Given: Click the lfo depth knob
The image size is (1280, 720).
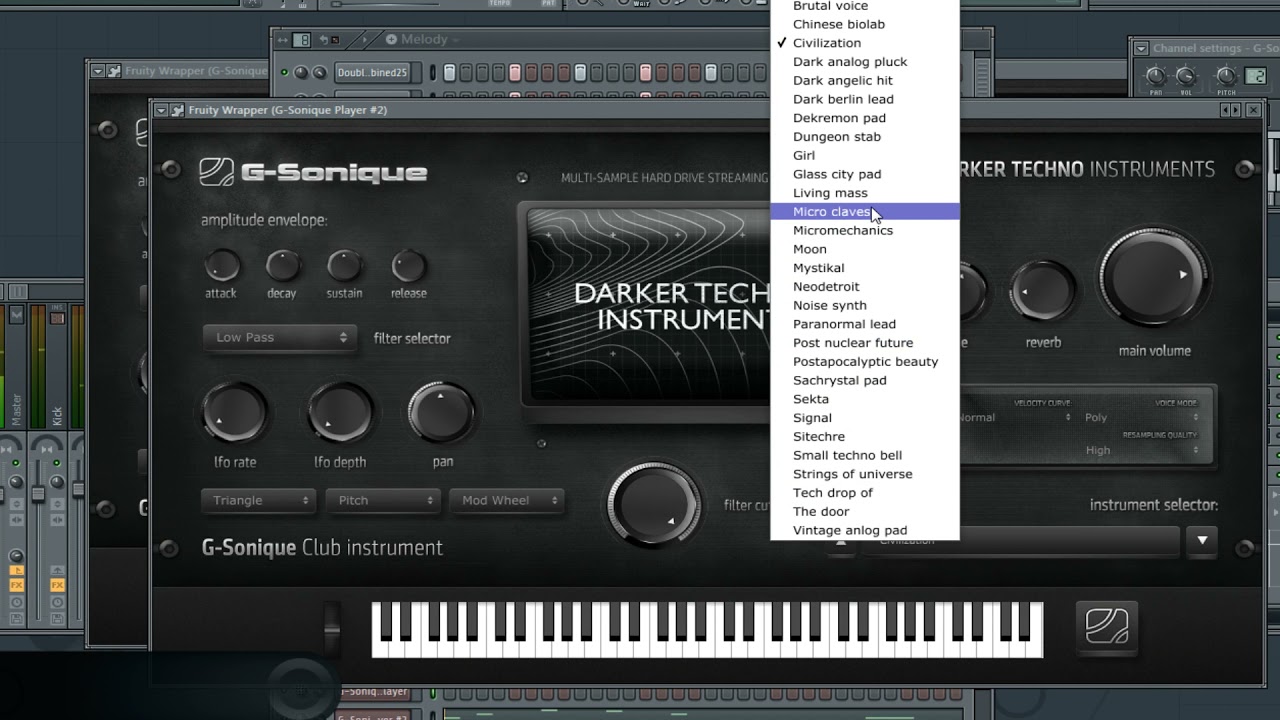Looking at the screenshot, I should tap(340, 412).
